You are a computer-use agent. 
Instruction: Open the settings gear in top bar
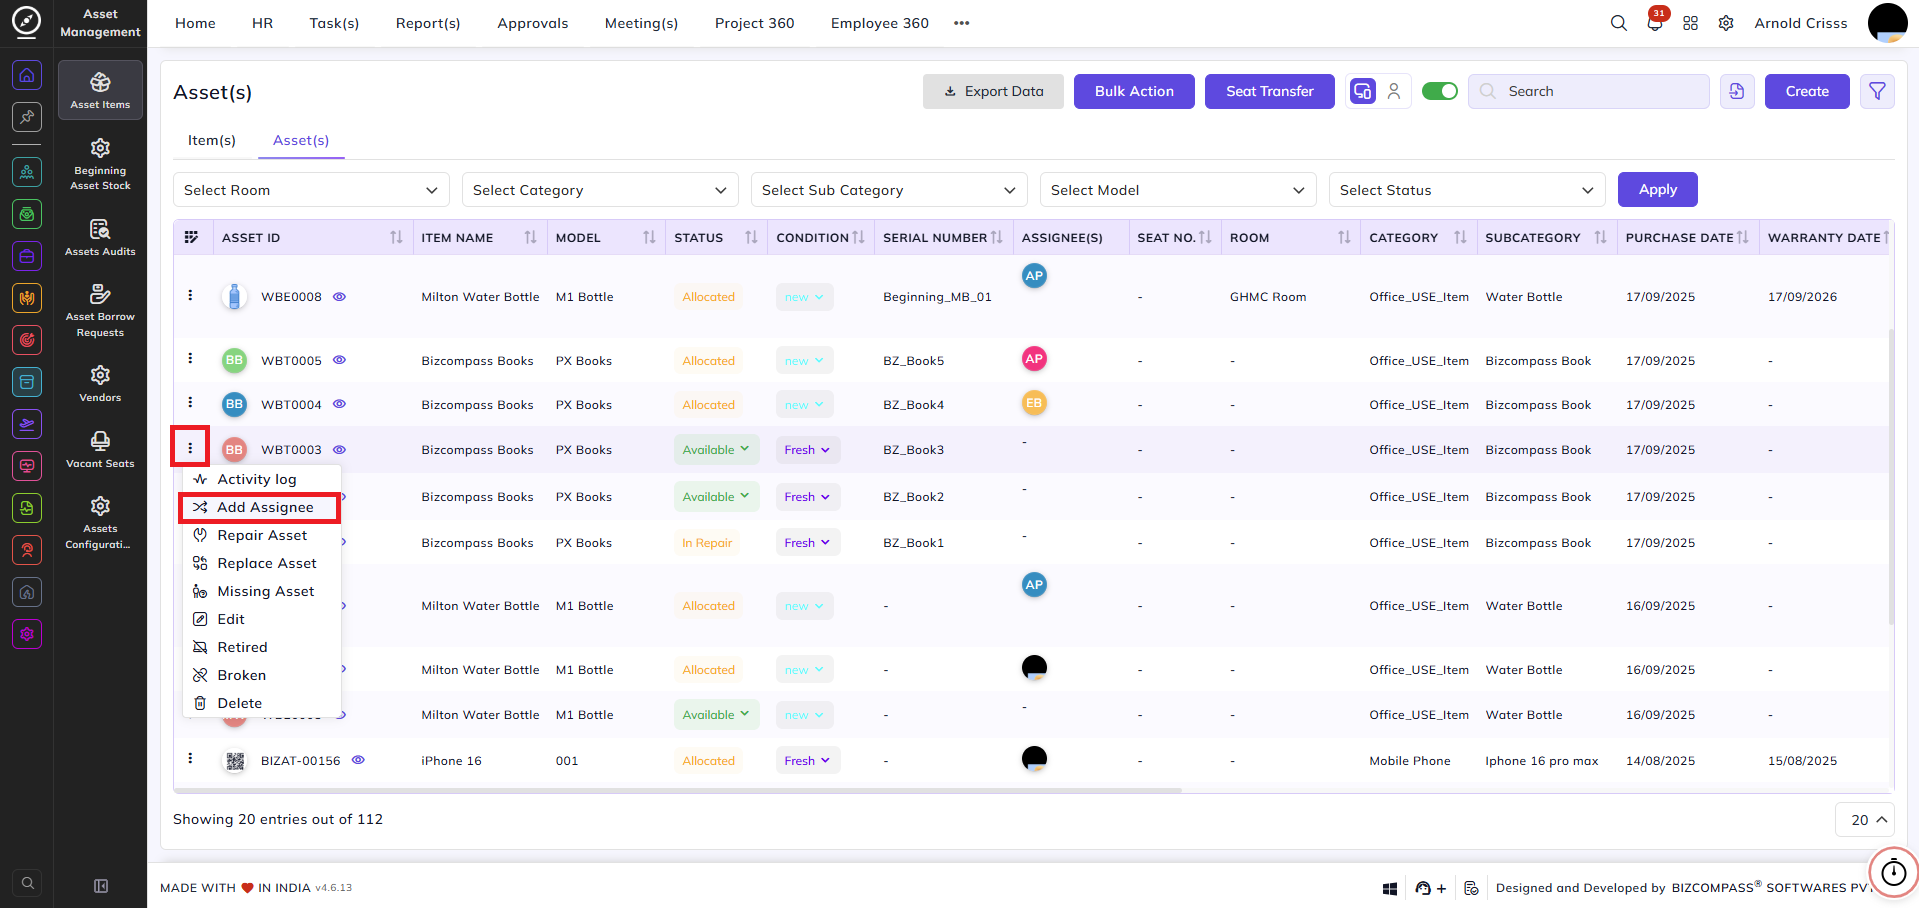tap(1726, 23)
